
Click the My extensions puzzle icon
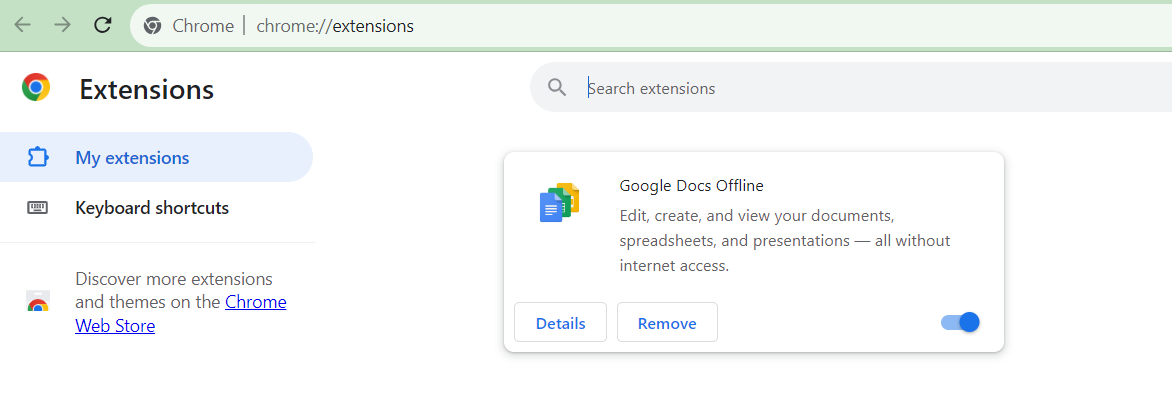coord(37,158)
